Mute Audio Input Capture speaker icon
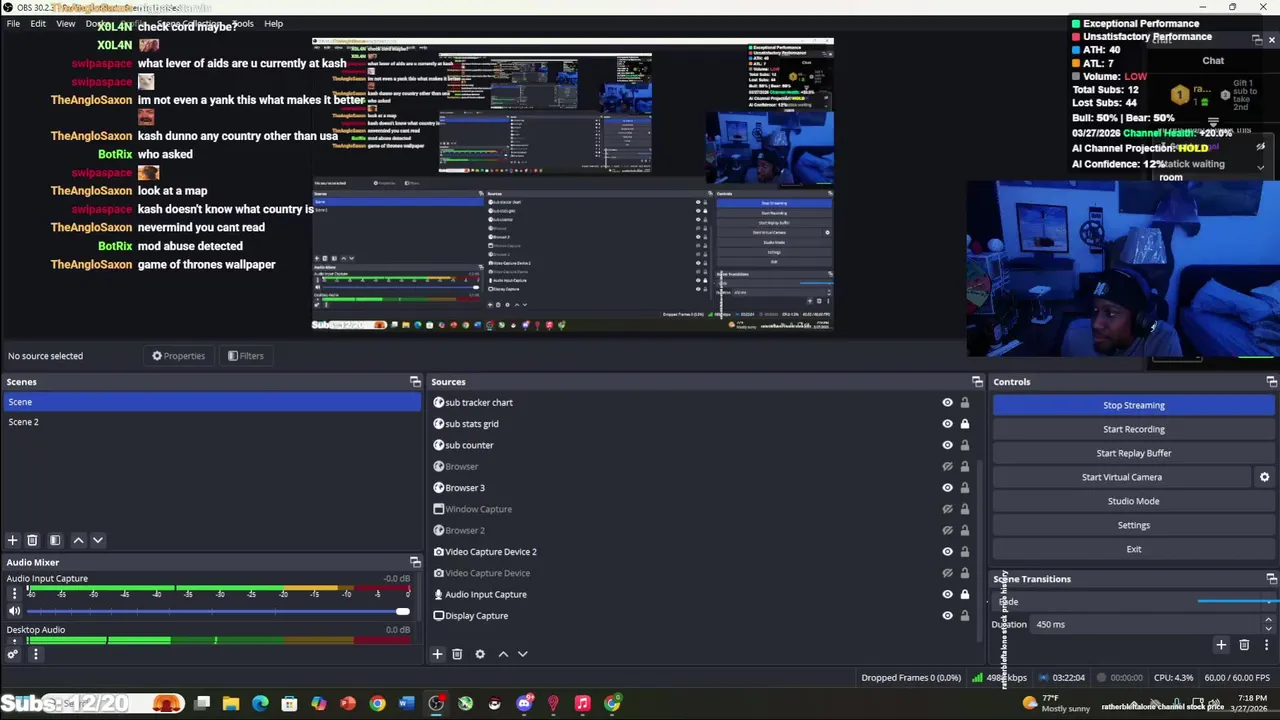The height and width of the screenshot is (720, 1280). coord(14,611)
